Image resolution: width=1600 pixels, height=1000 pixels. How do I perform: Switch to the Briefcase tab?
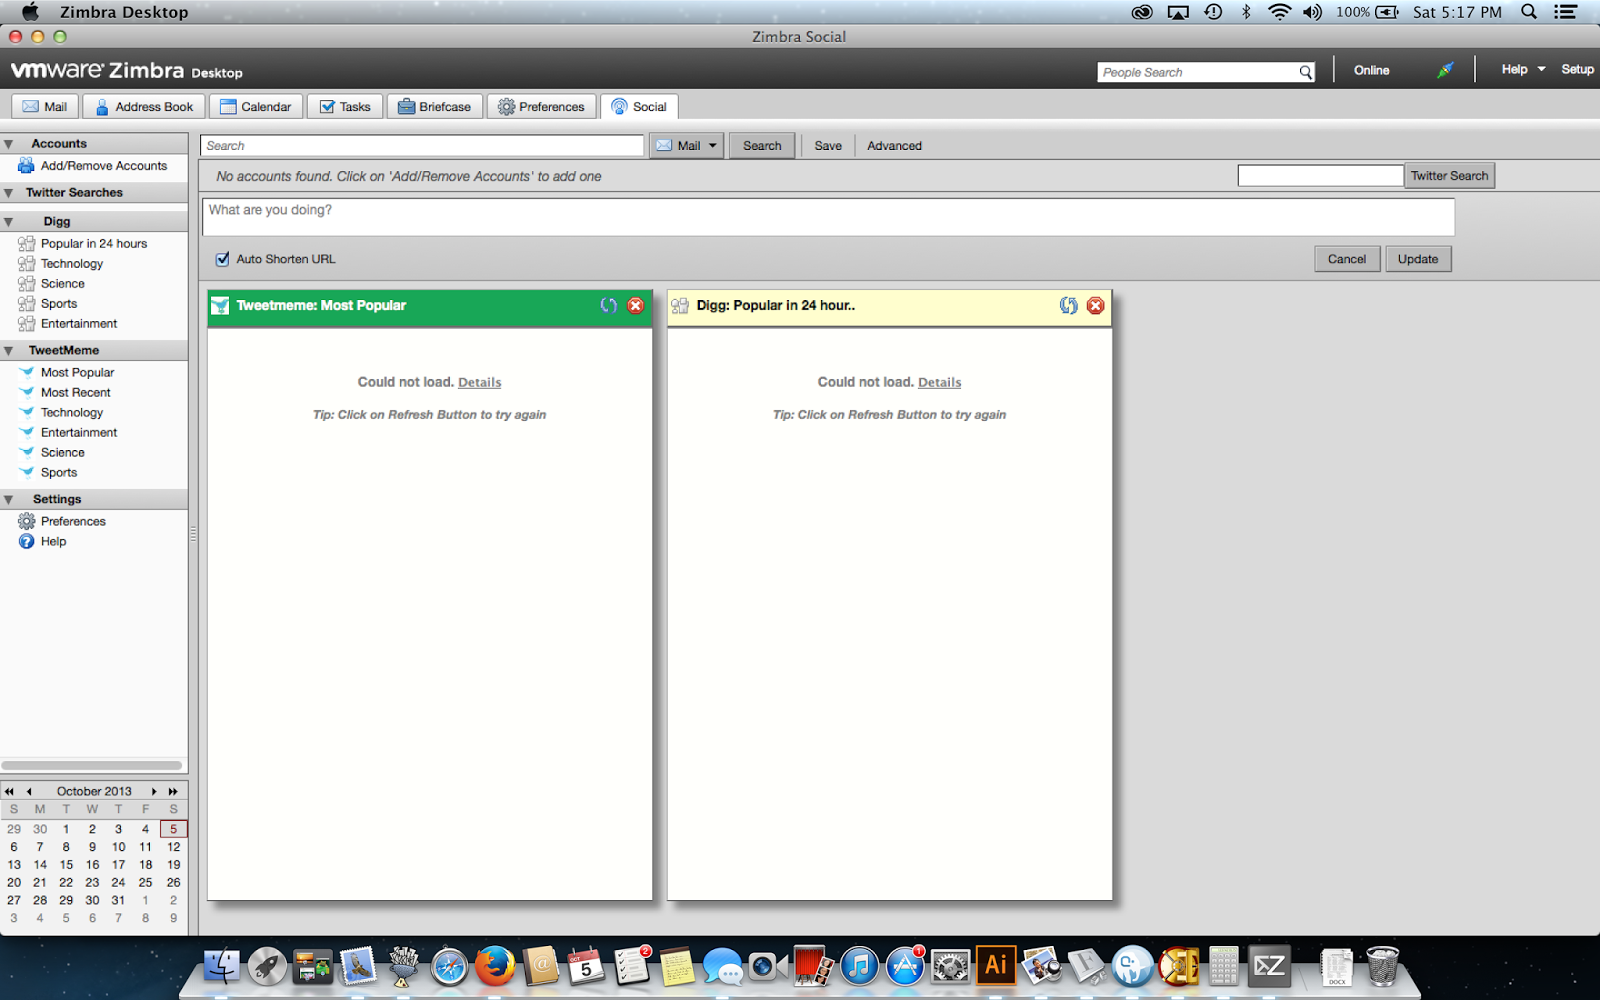coord(435,107)
